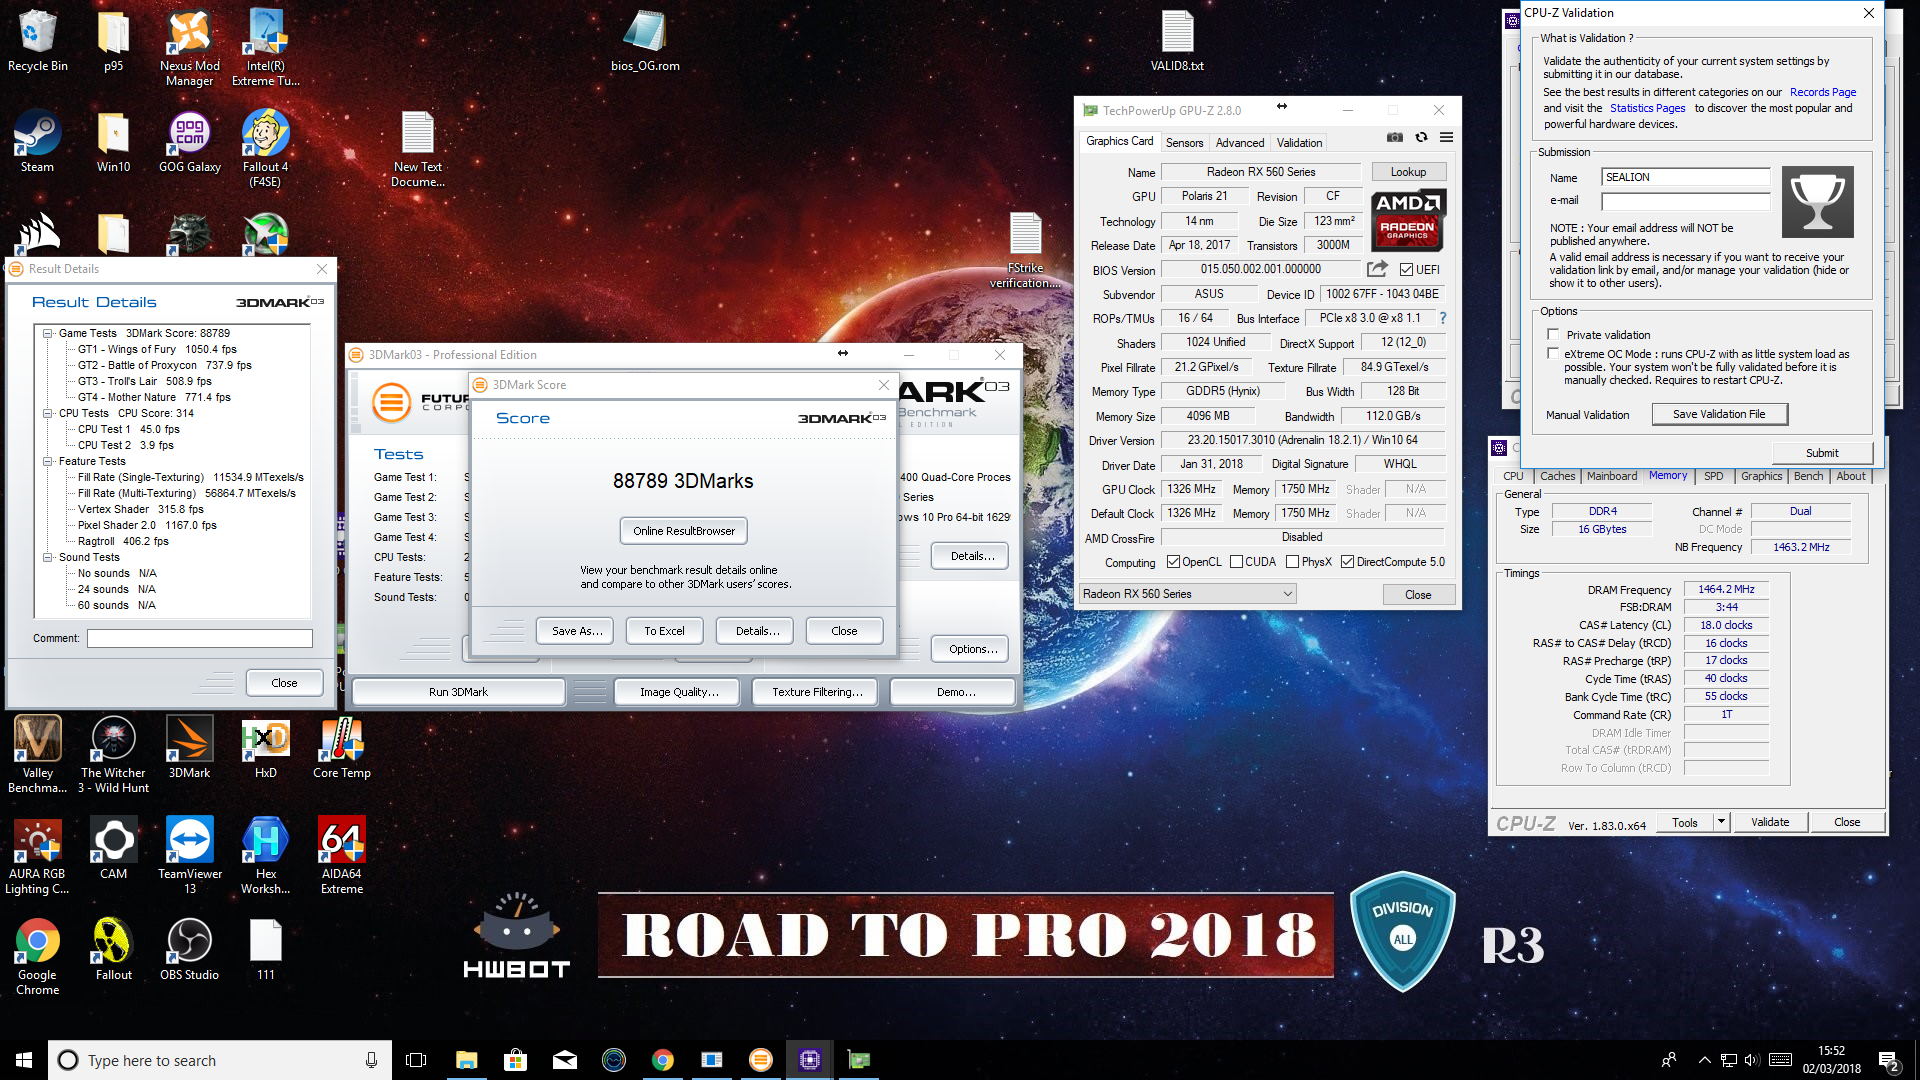Toggle DirectCompute 5.0 checkbox

[x=1347, y=562]
